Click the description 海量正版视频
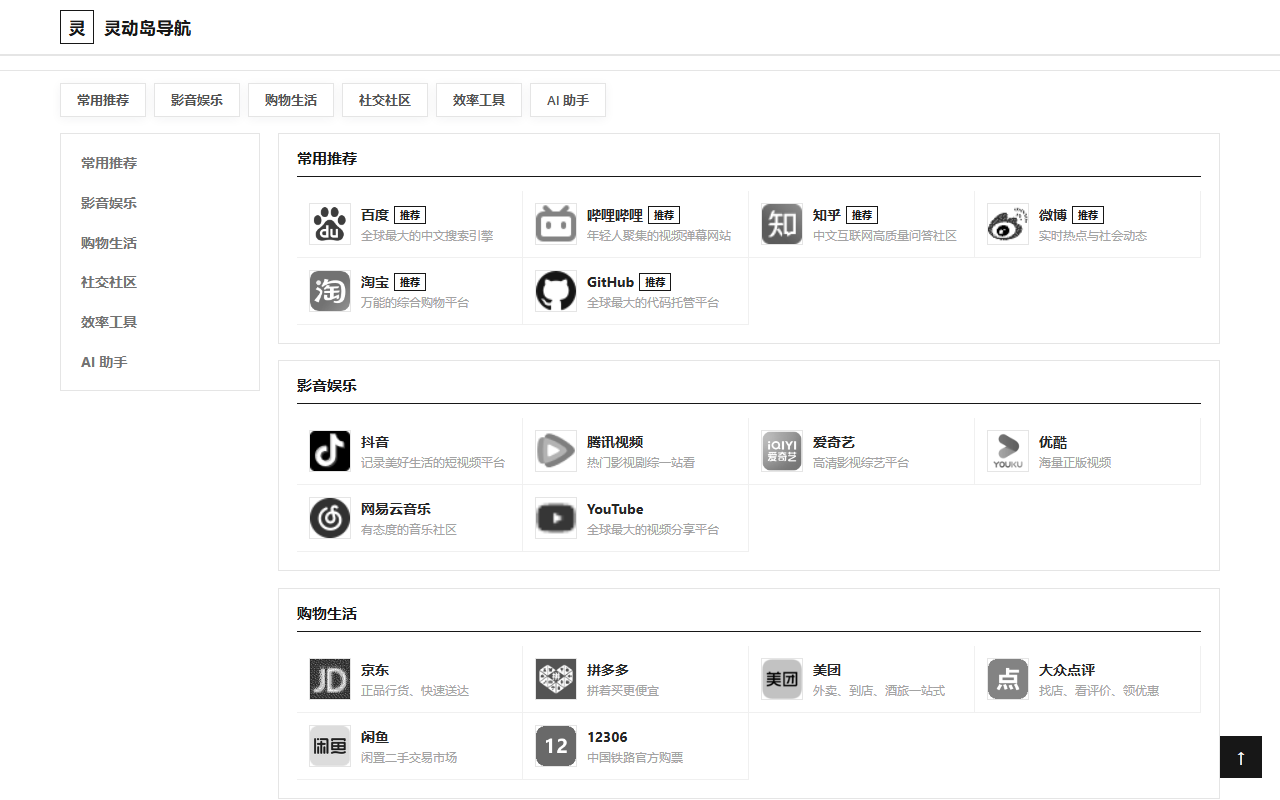The height and width of the screenshot is (800, 1280). [x=1075, y=463]
